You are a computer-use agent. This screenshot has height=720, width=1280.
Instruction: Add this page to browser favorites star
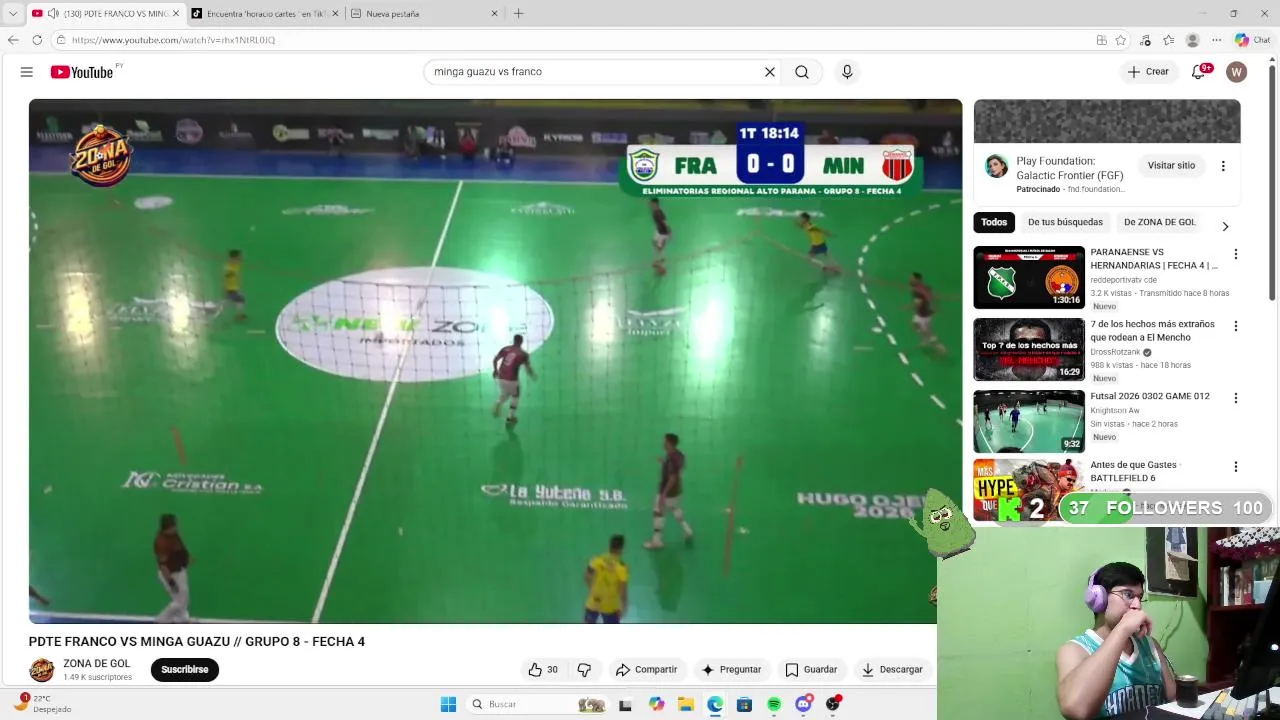(x=1121, y=40)
